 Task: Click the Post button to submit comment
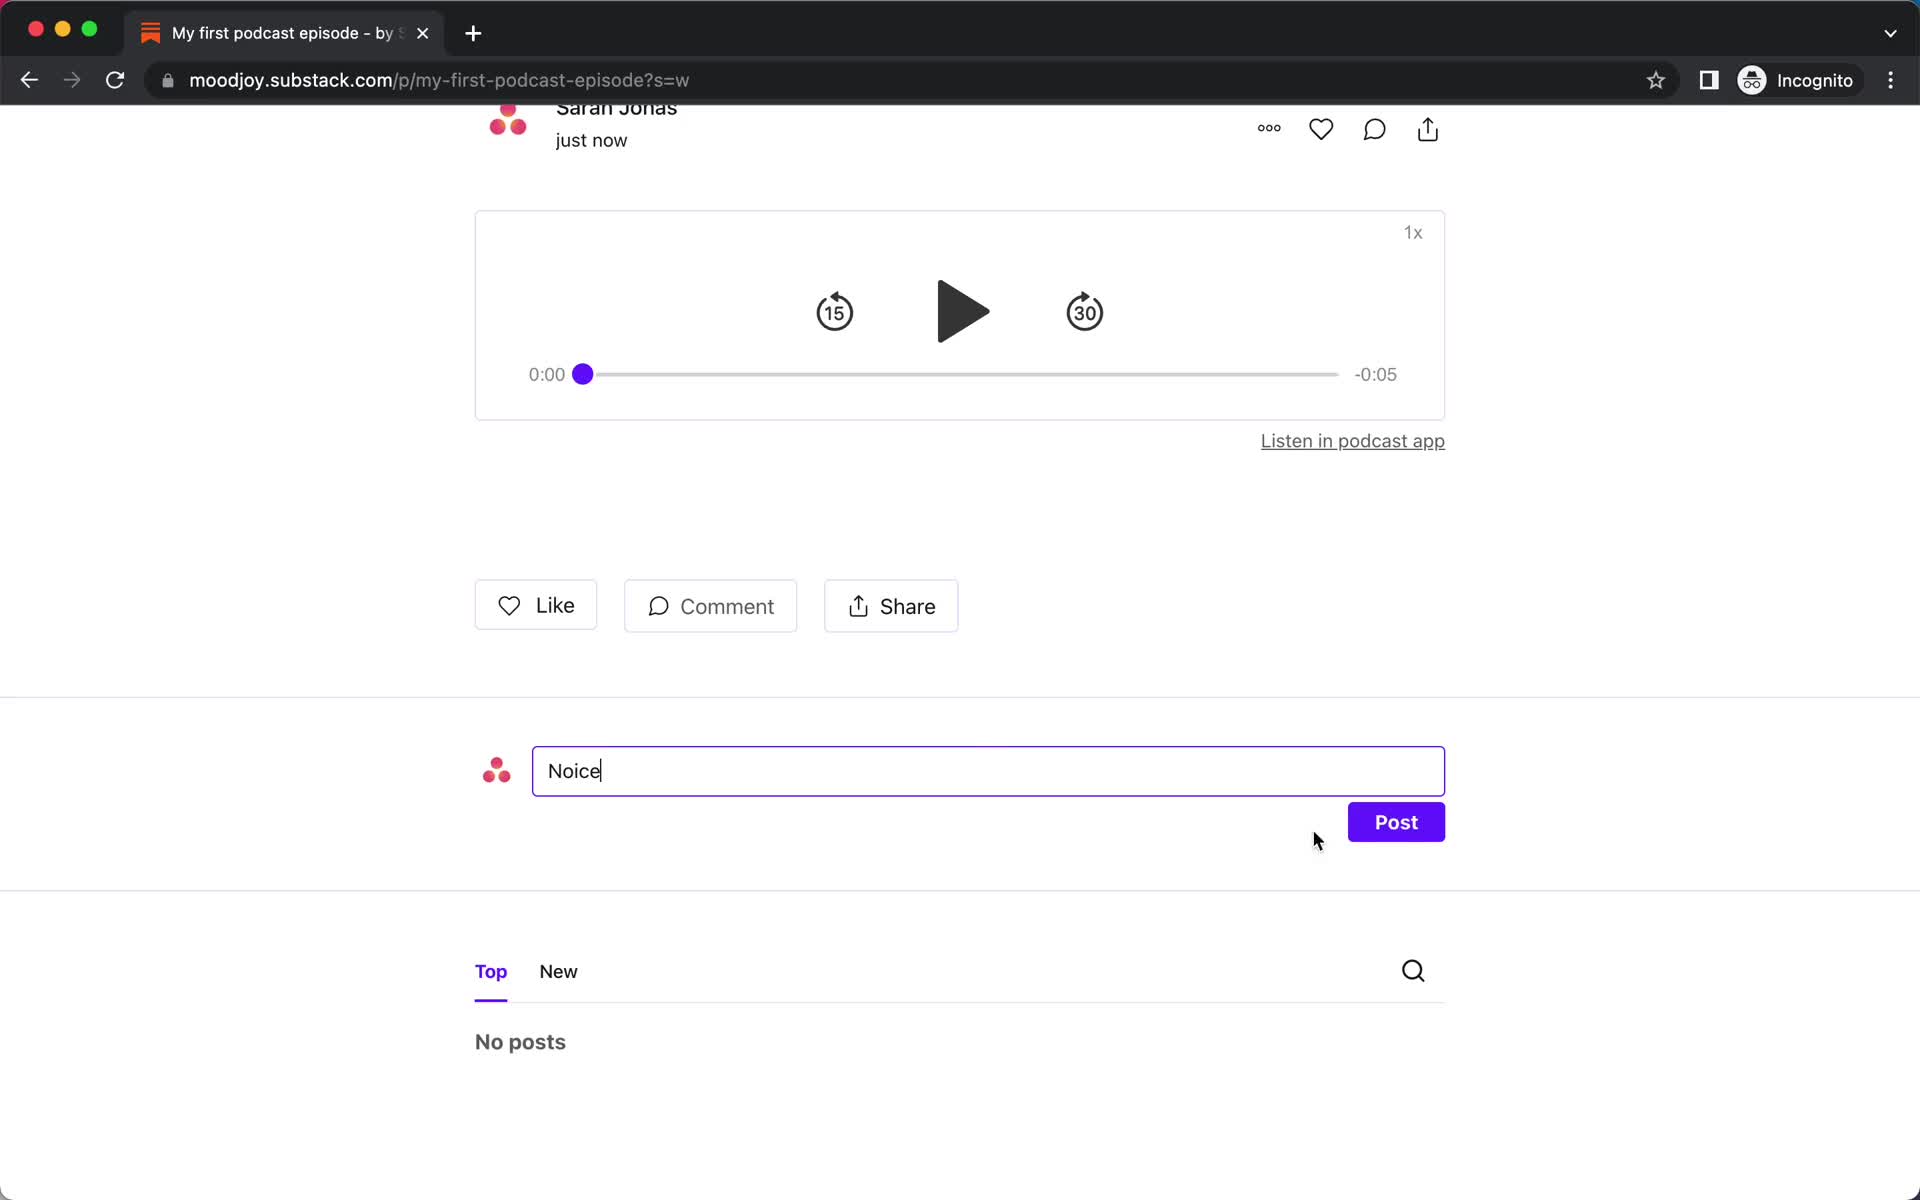tap(1396, 823)
